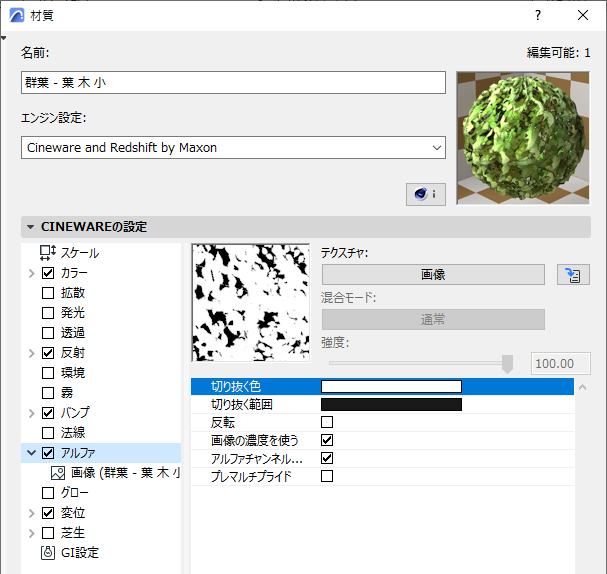Enable the 霧 channel checkbox
607x574 pixels.
(x=48, y=393)
